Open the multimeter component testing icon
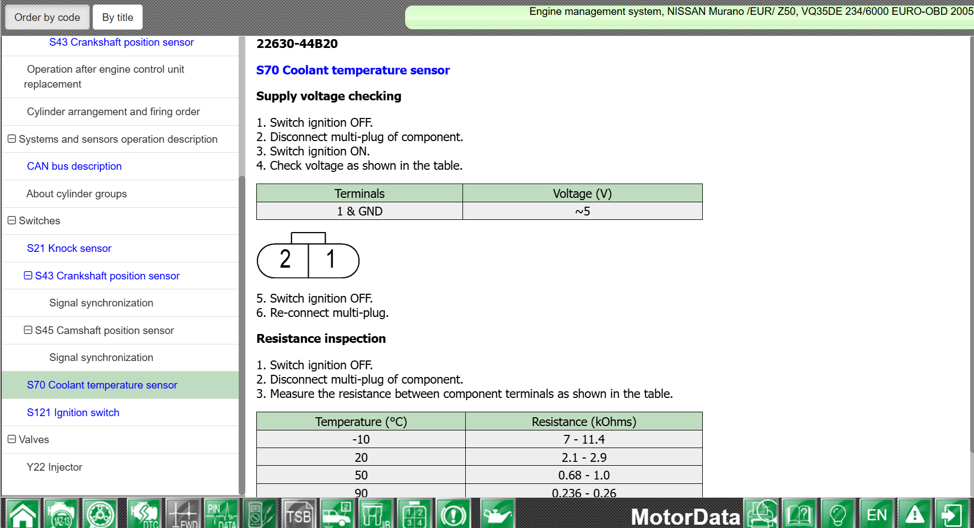 click(260, 514)
